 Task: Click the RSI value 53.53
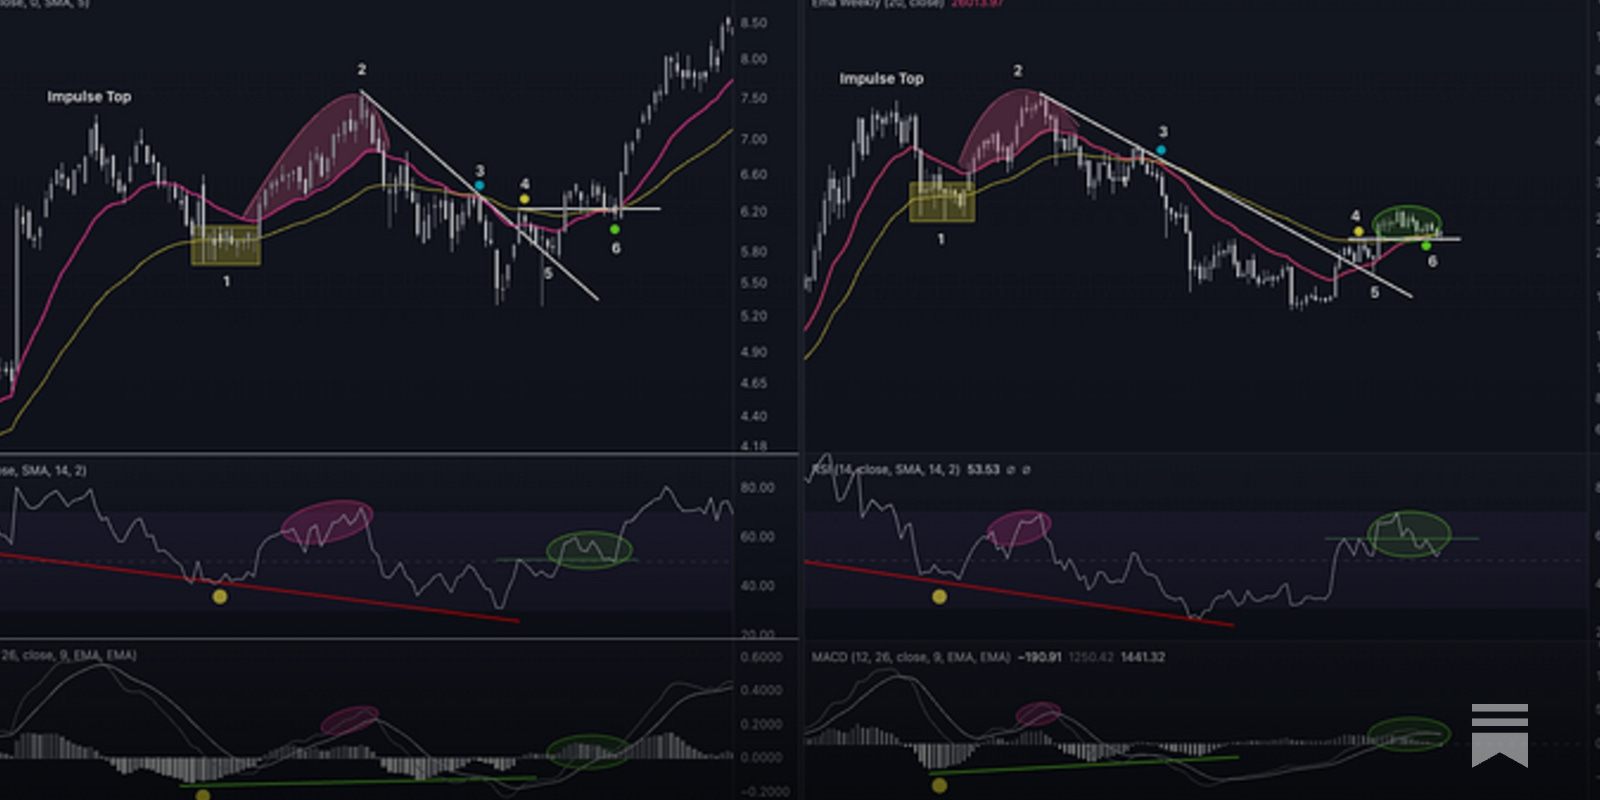pos(983,469)
